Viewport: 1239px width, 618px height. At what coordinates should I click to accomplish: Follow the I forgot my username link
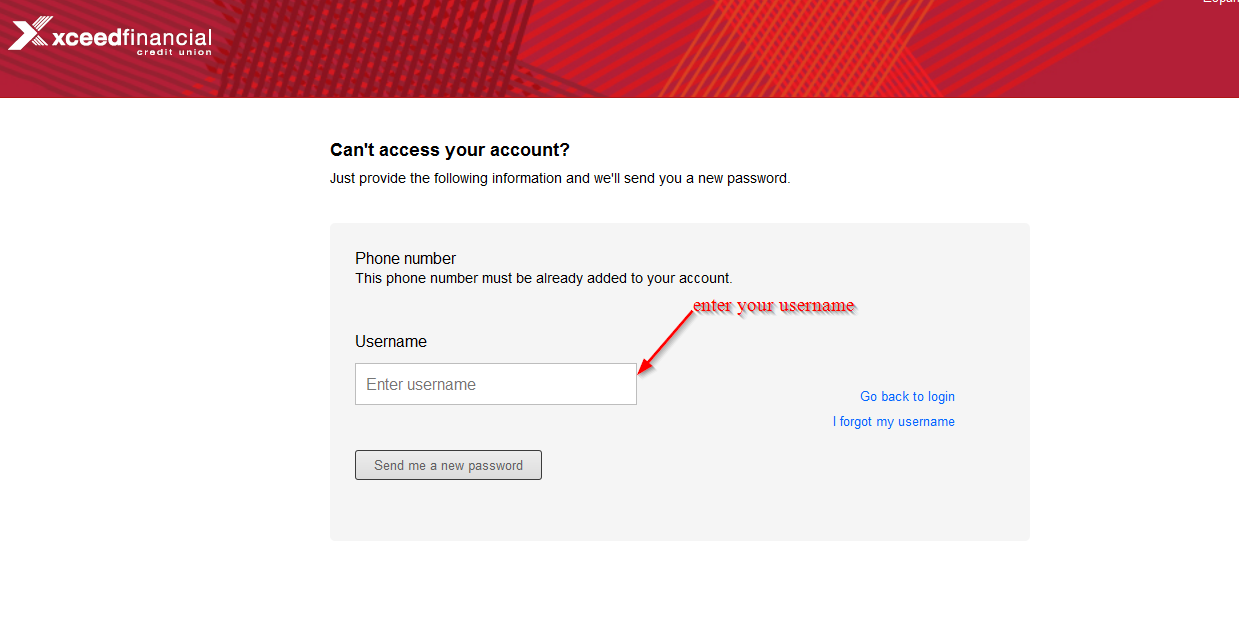coord(893,422)
